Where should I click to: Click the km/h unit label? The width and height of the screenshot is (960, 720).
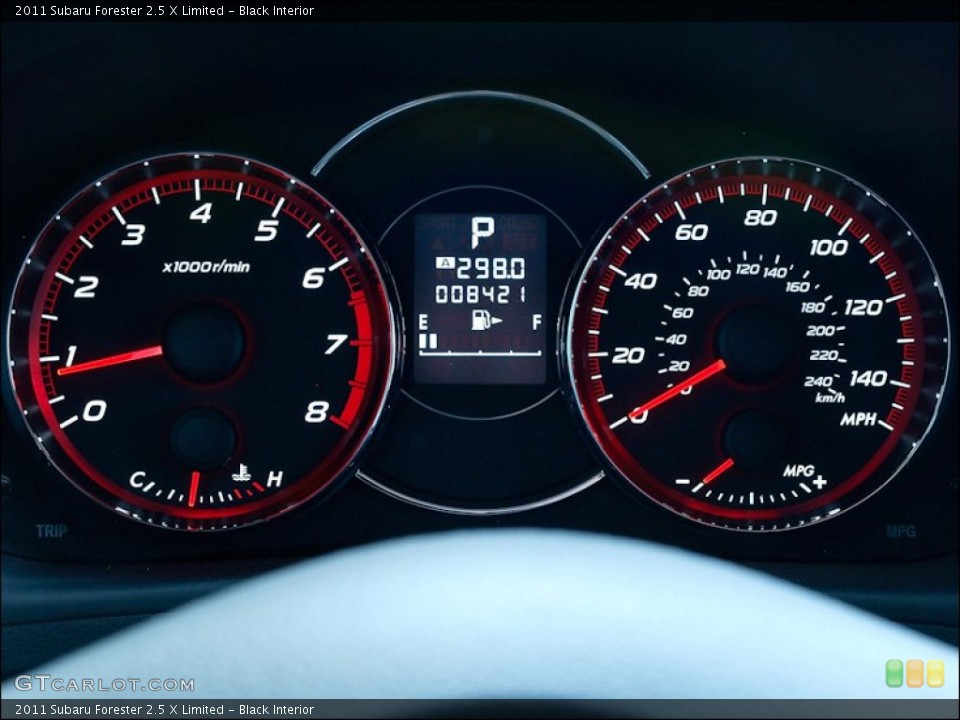830,398
